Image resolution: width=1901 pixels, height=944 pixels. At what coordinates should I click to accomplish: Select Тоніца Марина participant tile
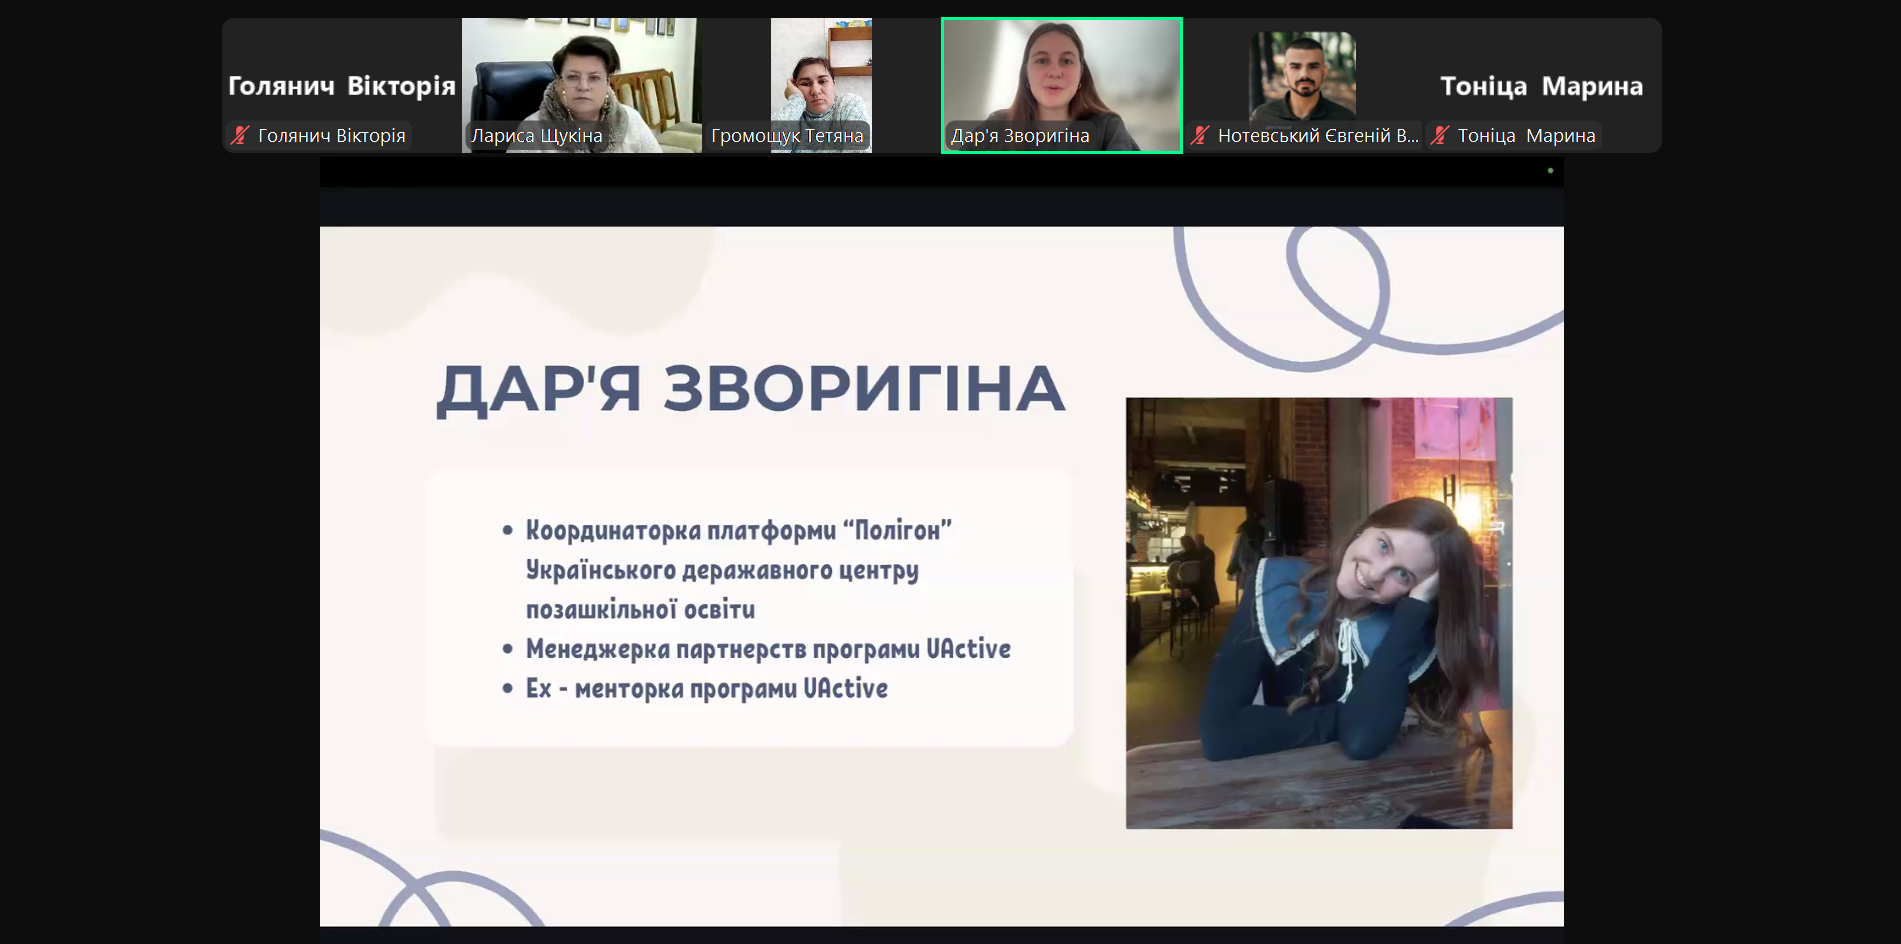point(1542,85)
